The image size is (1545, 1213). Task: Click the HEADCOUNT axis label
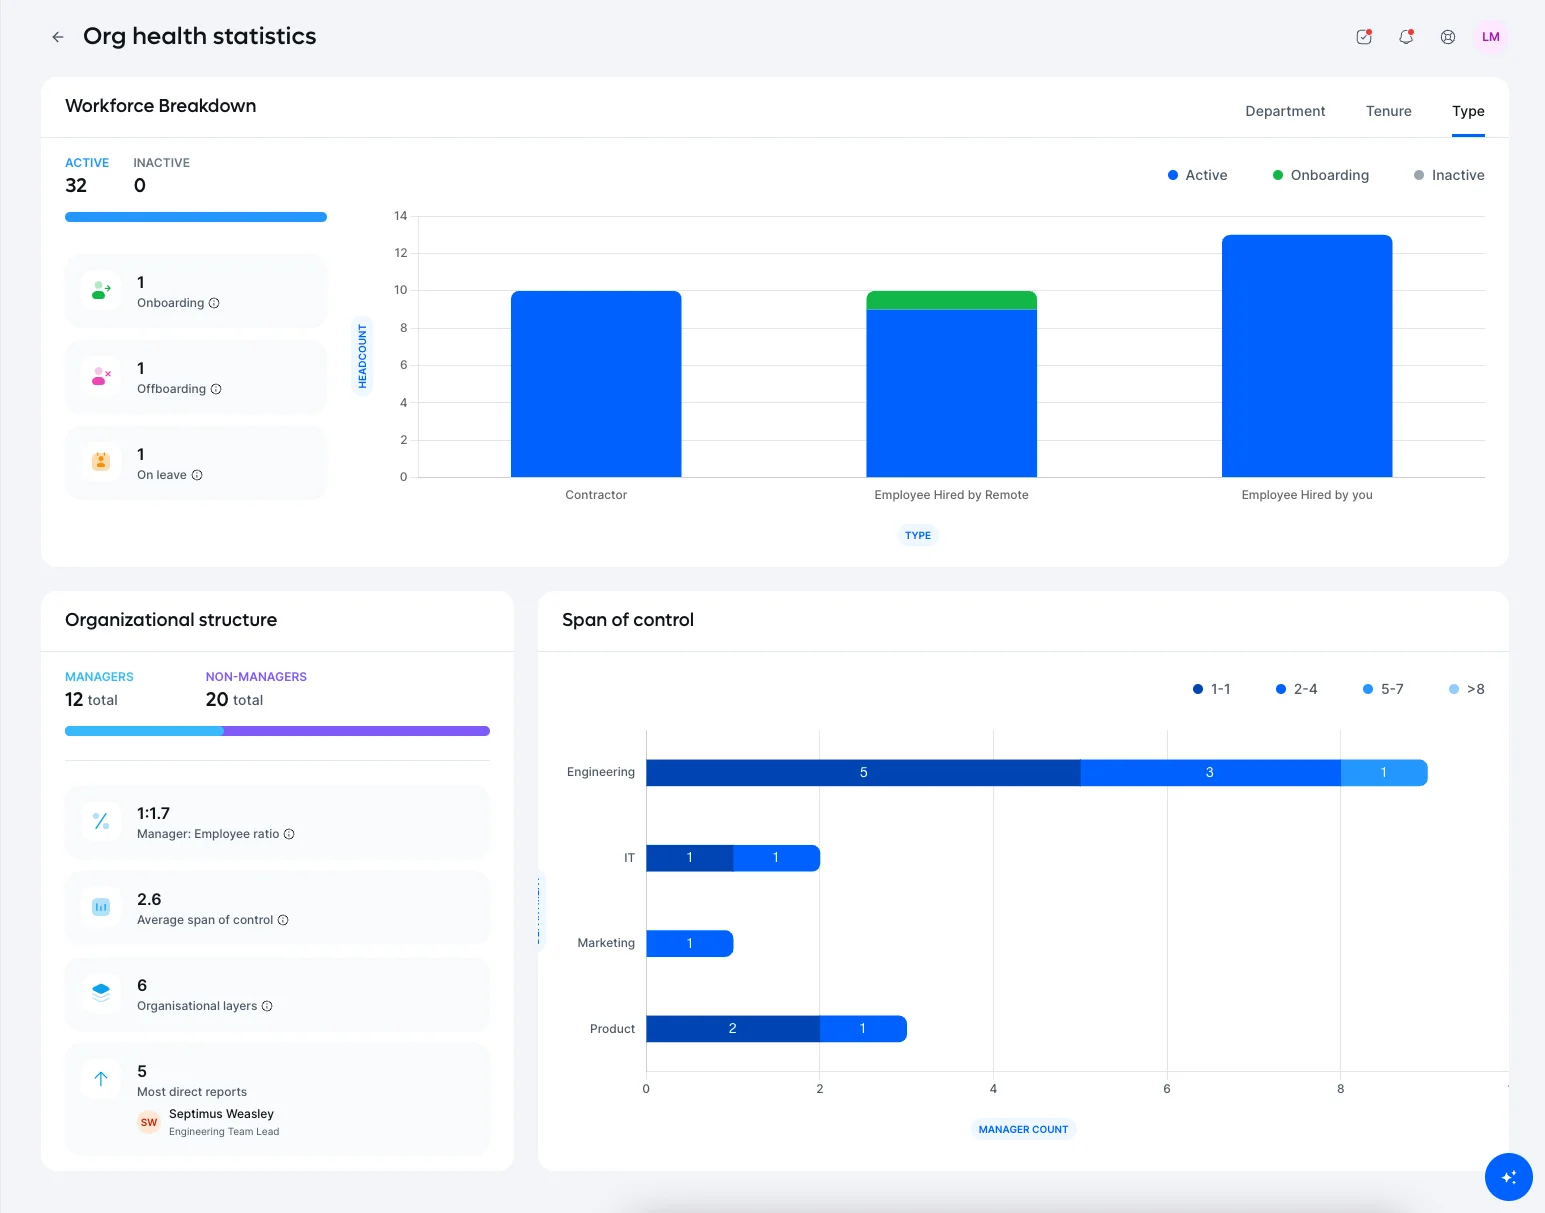coord(362,357)
